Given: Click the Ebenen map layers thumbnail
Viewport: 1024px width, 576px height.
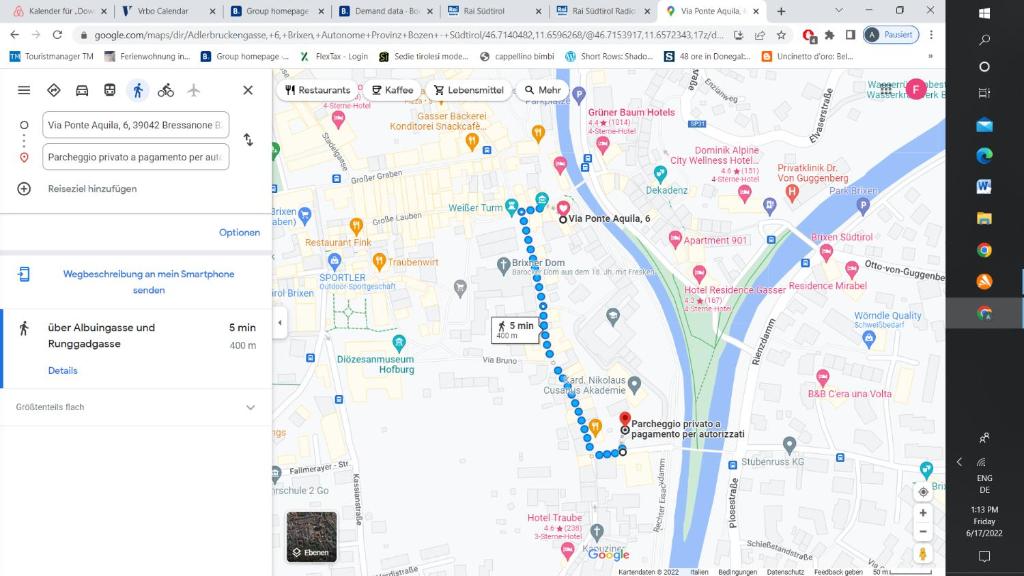Looking at the screenshot, I should [x=311, y=537].
